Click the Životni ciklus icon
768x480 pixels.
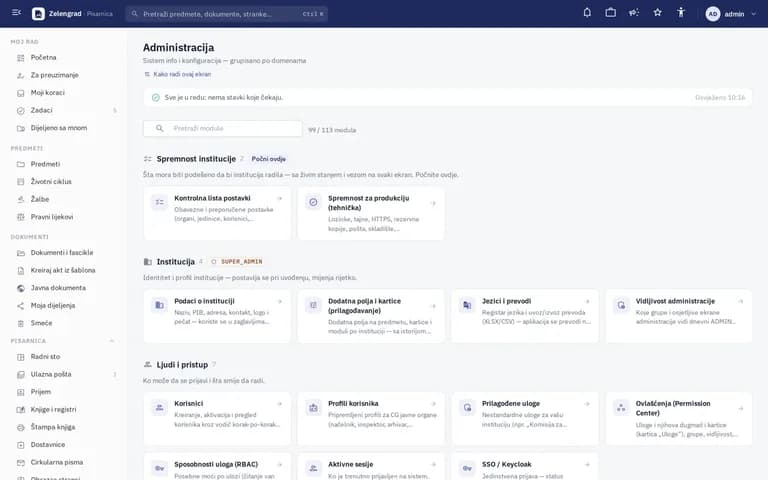(x=21, y=182)
